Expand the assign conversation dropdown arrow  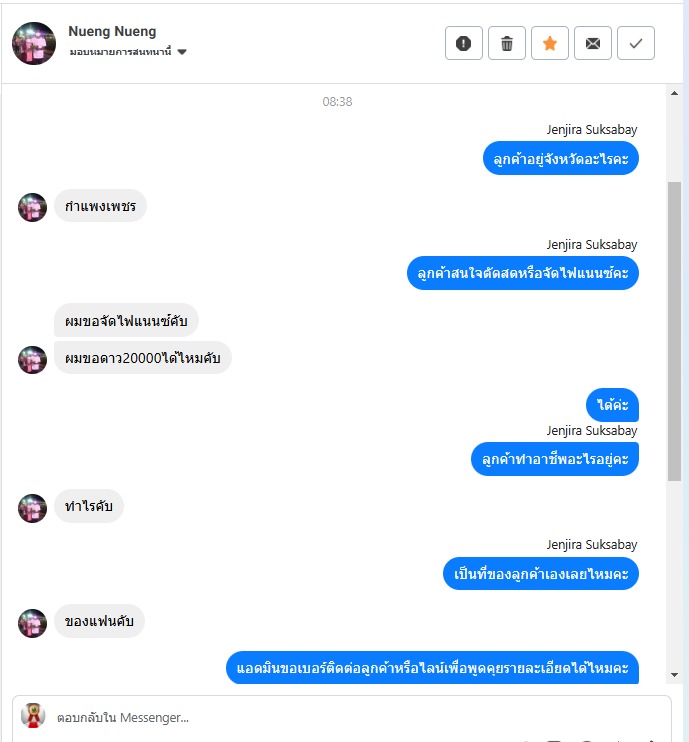point(182,52)
